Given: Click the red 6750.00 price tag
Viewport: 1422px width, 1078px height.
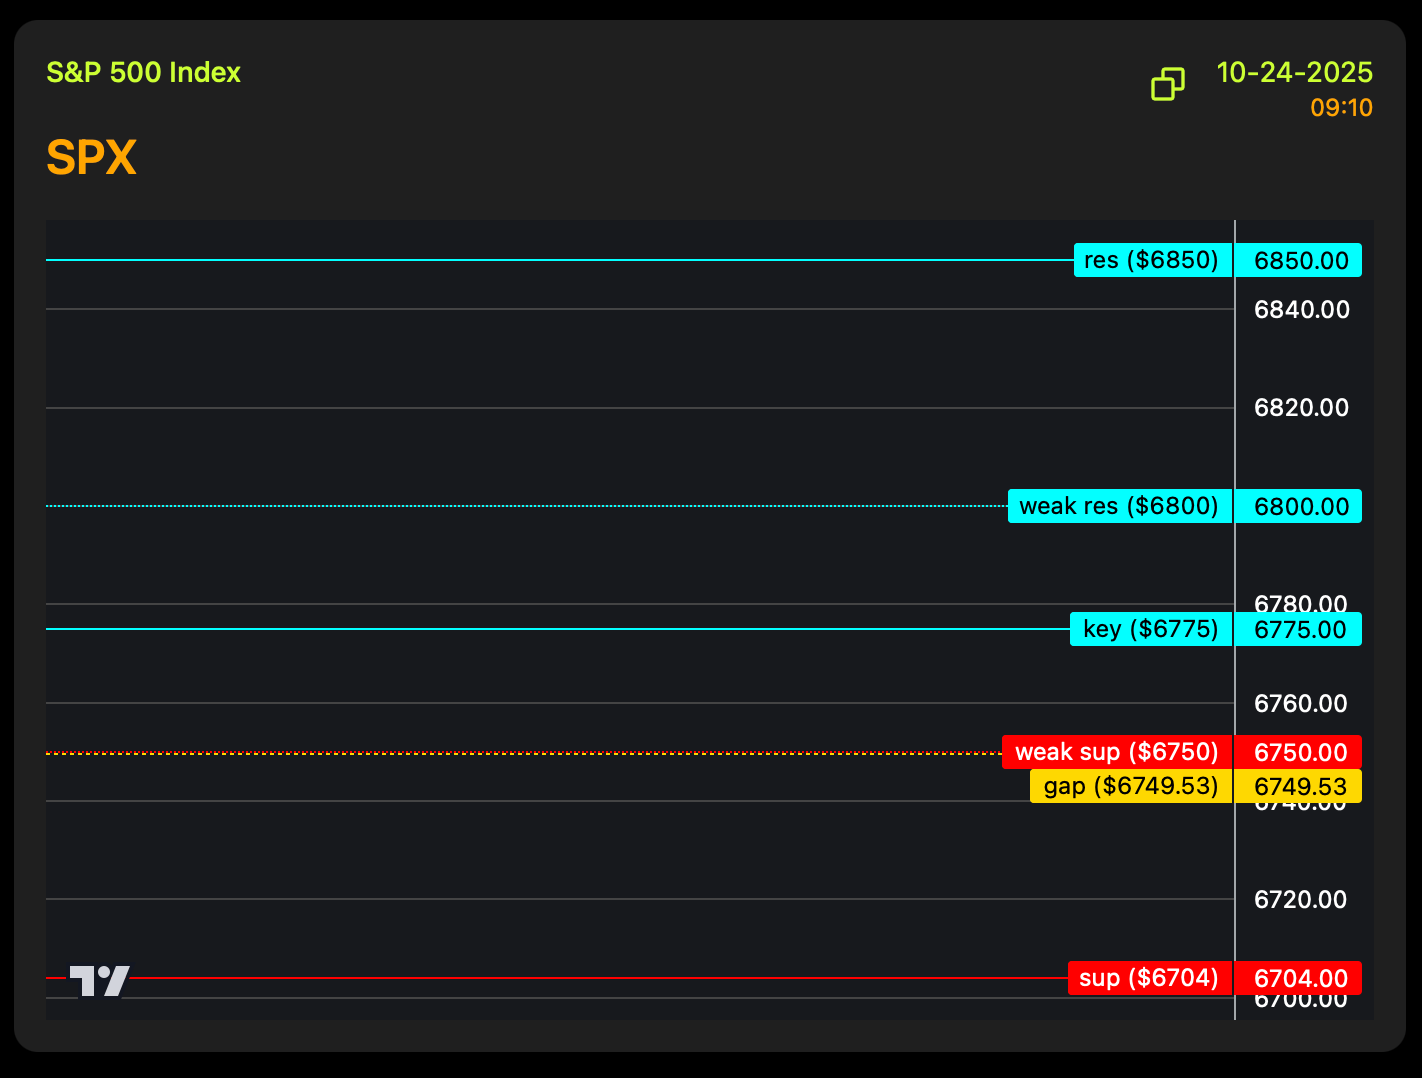Looking at the screenshot, I should [x=1300, y=753].
